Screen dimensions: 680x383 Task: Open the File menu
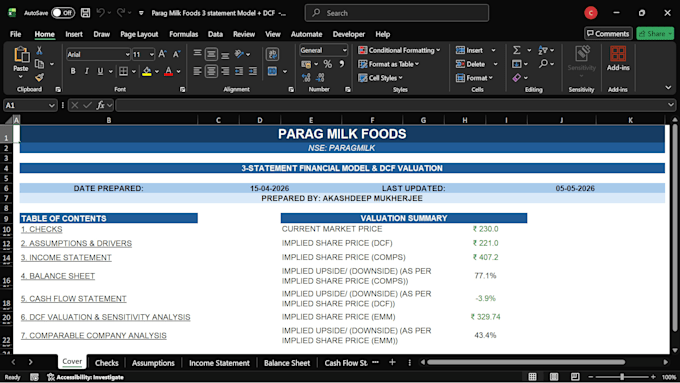[x=16, y=34]
